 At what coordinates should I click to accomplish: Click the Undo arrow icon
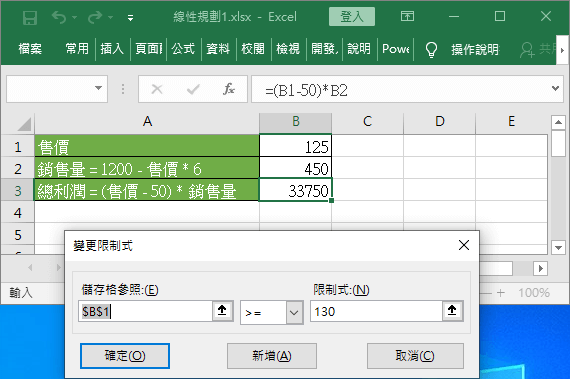click(59, 17)
